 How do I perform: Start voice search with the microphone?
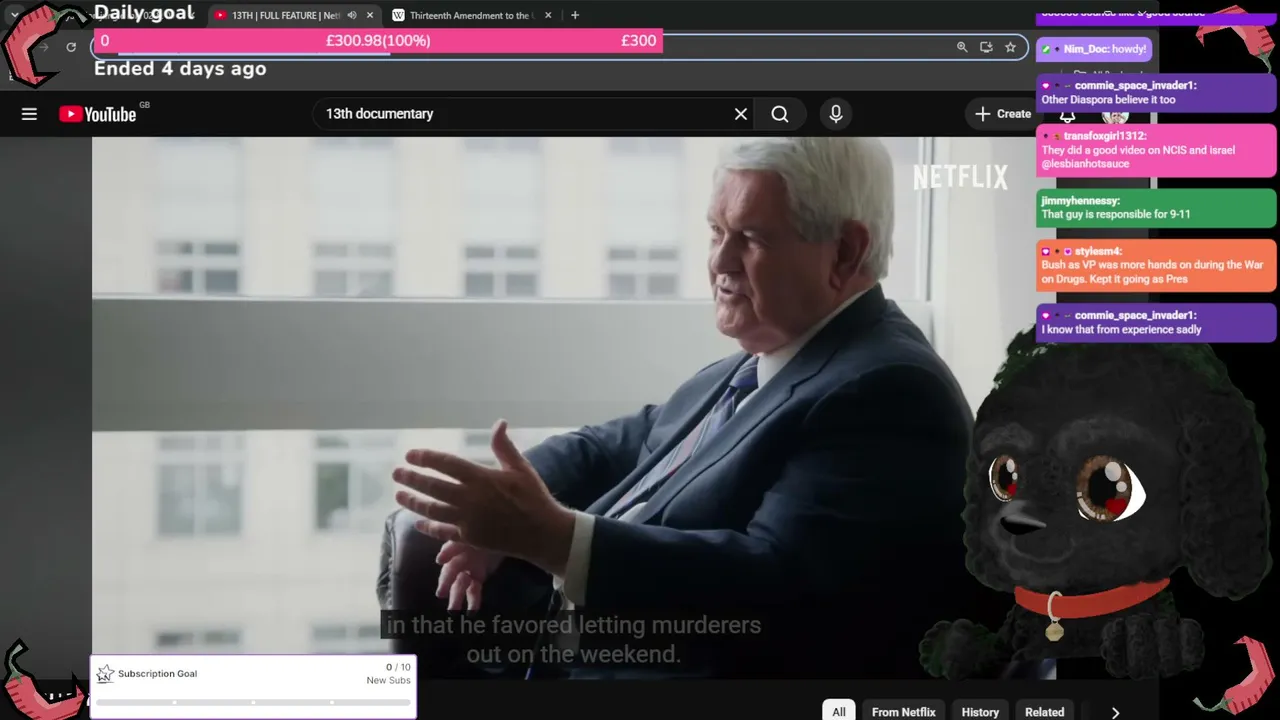pos(836,114)
